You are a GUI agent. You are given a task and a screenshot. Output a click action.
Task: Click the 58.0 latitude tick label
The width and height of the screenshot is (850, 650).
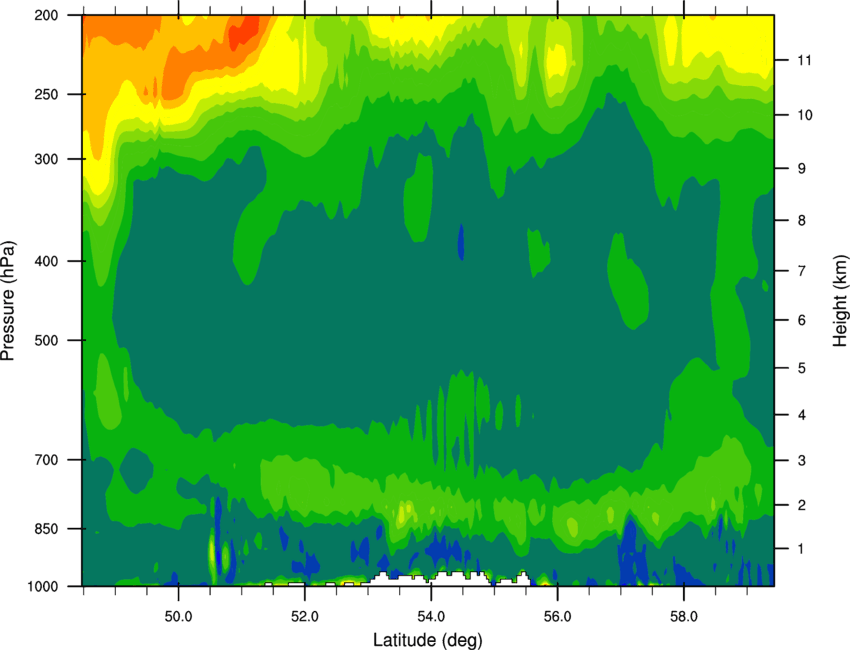[x=684, y=617]
